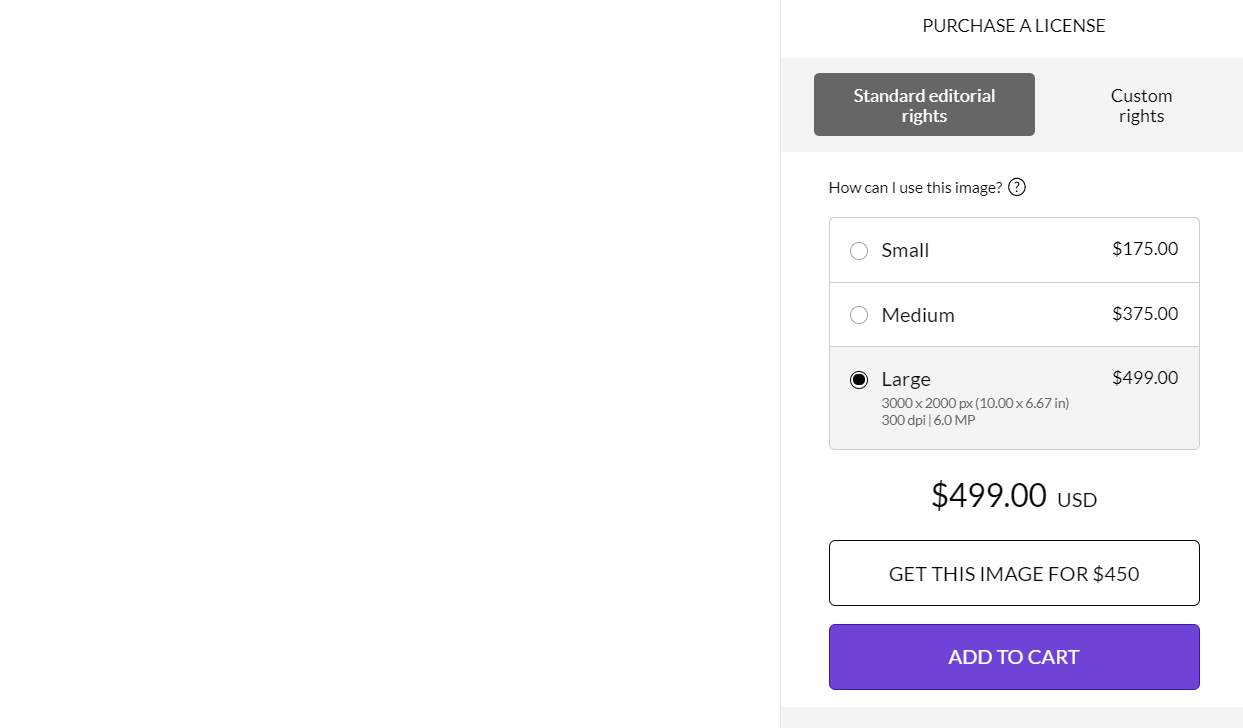
Task: Switch to Custom rights tab
Action: pos(1141,105)
